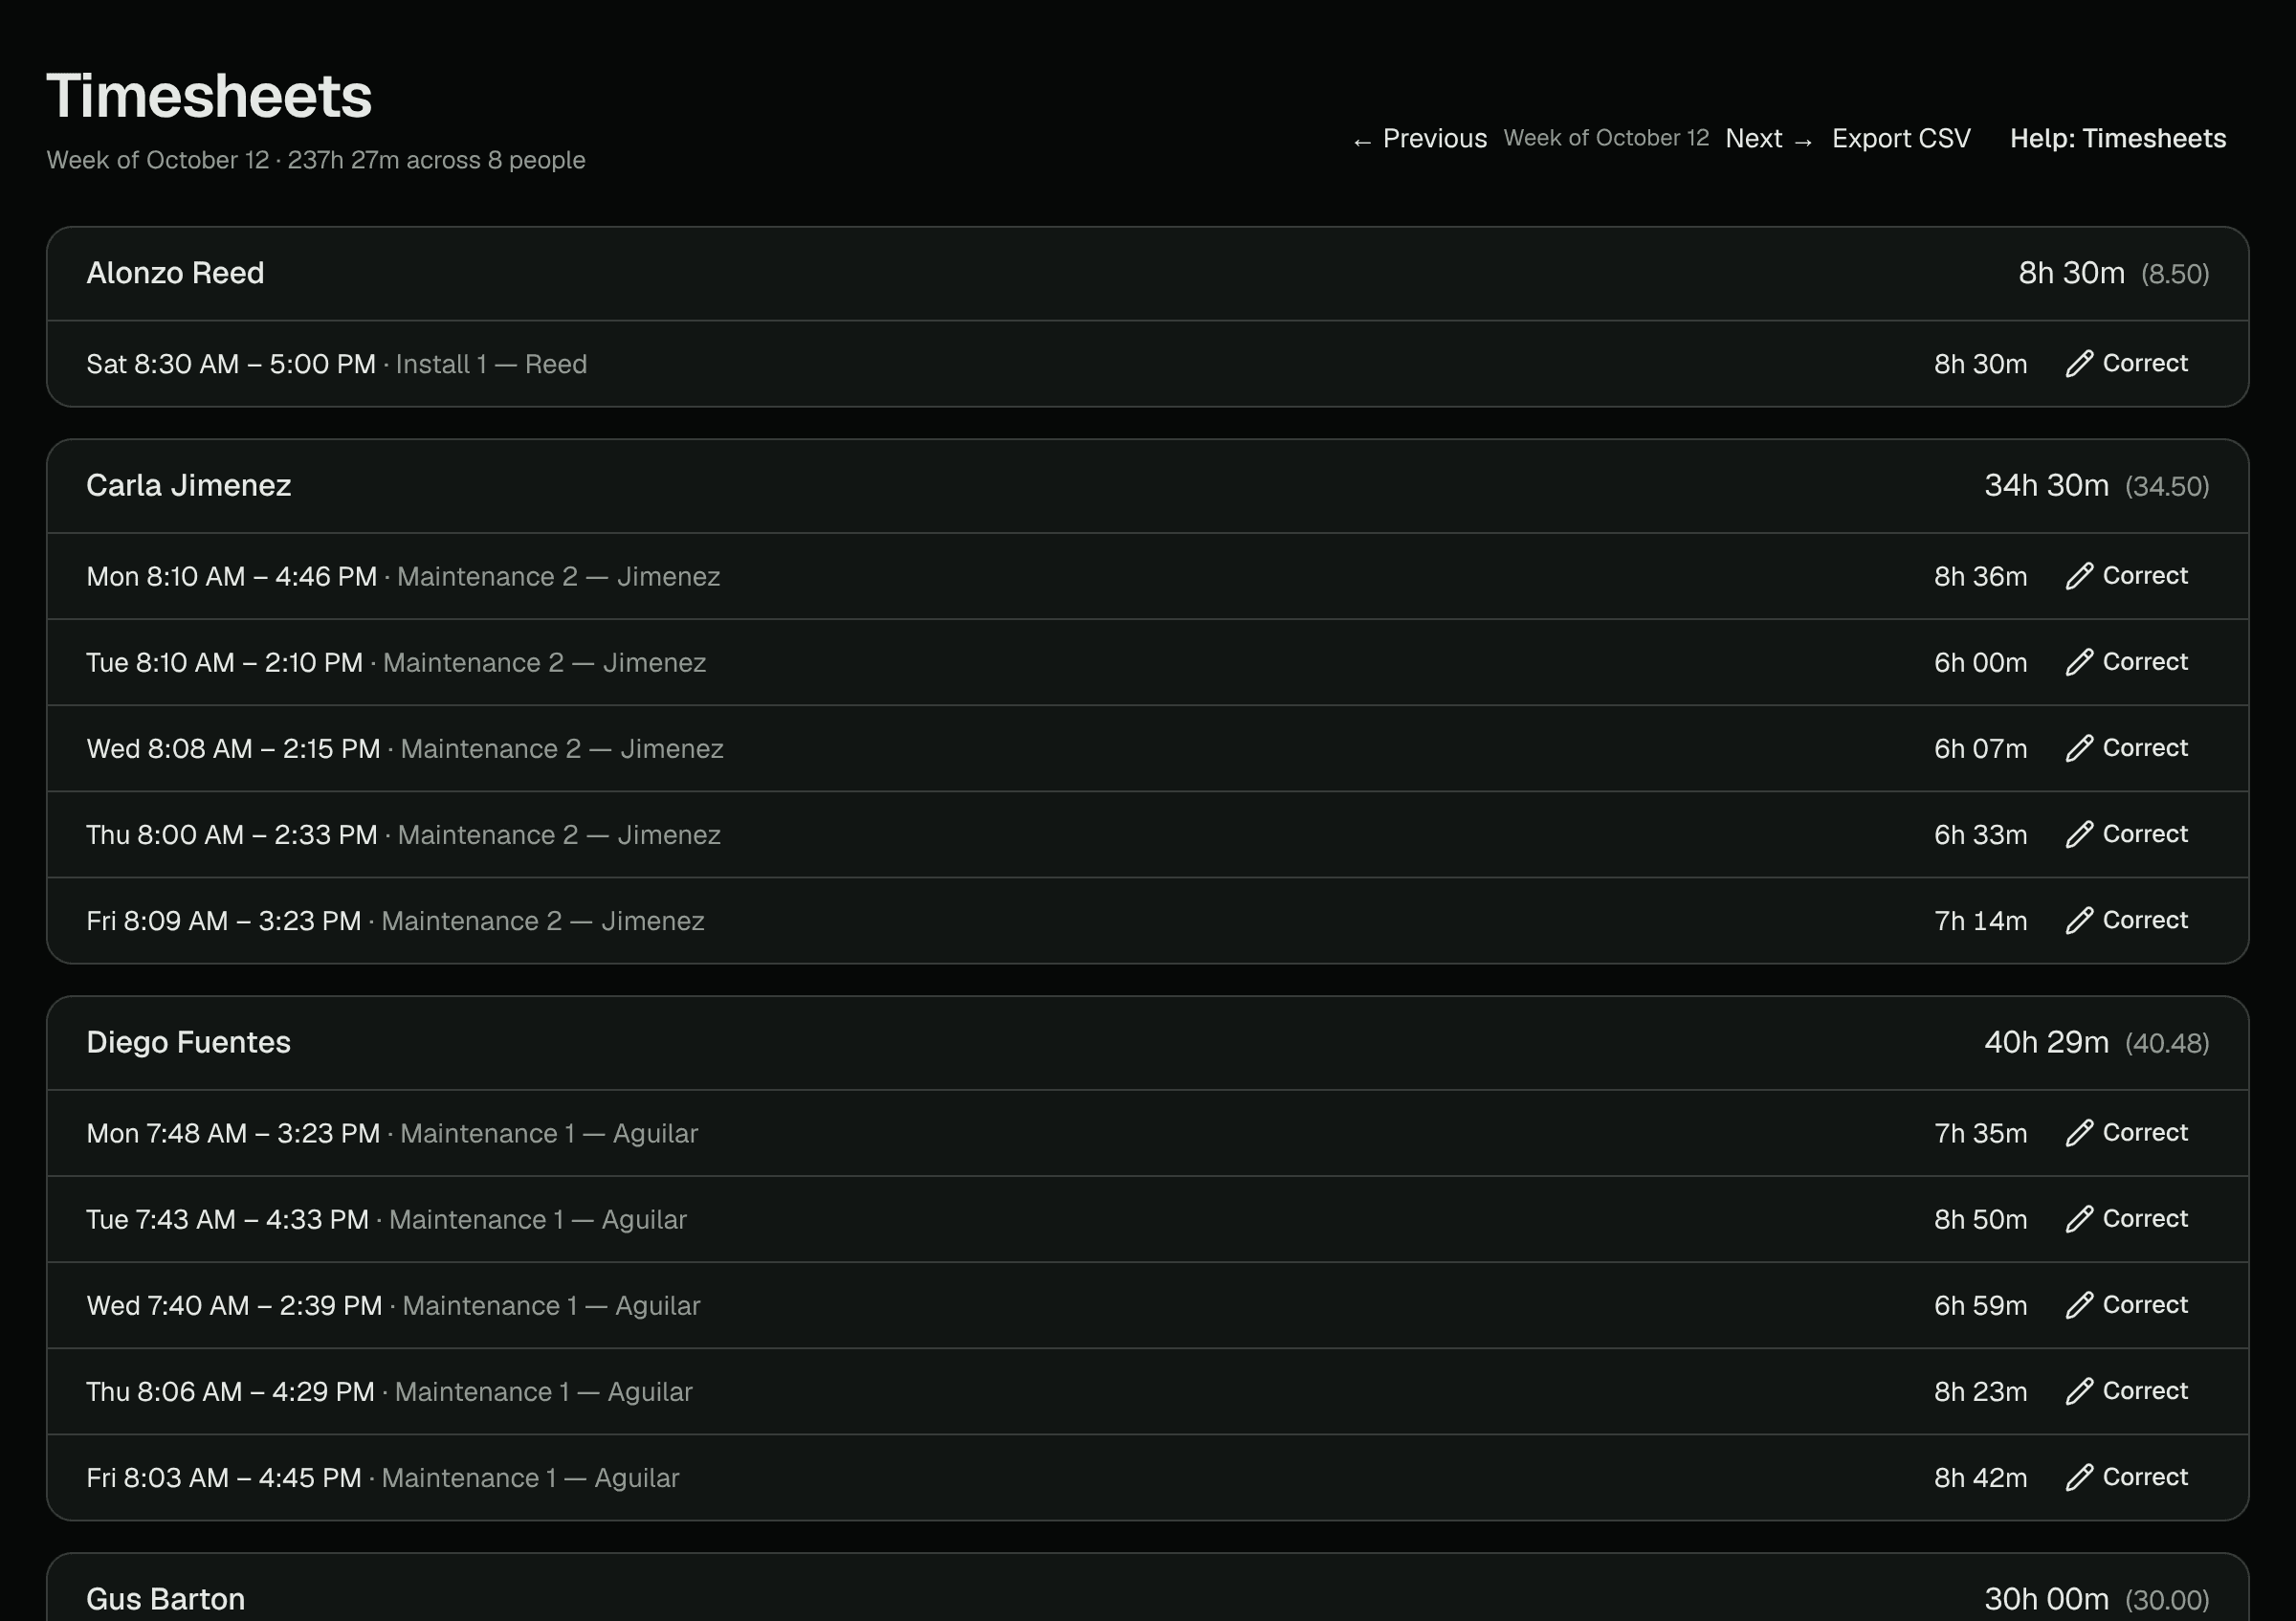The width and height of the screenshot is (2296, 1621).
Task: Click pencil icon on Thu 8:06 AM Aguilar row
Action: (x=2079, y=1391)
